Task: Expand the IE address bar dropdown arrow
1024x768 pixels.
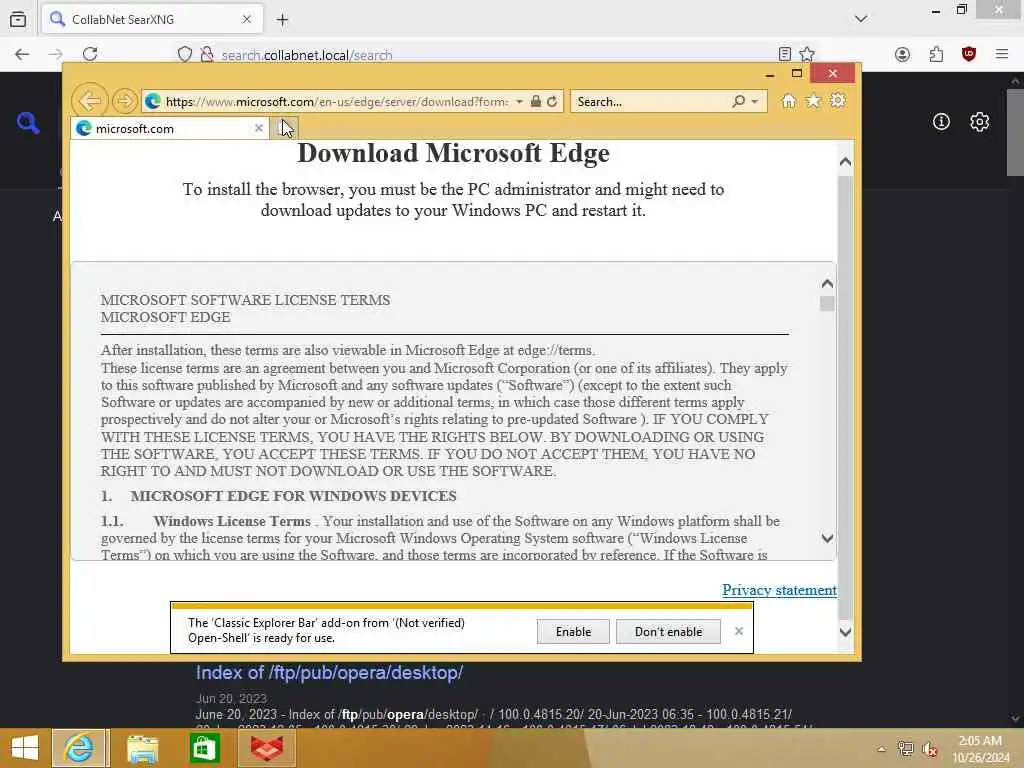Action: (x=519, y=101)
